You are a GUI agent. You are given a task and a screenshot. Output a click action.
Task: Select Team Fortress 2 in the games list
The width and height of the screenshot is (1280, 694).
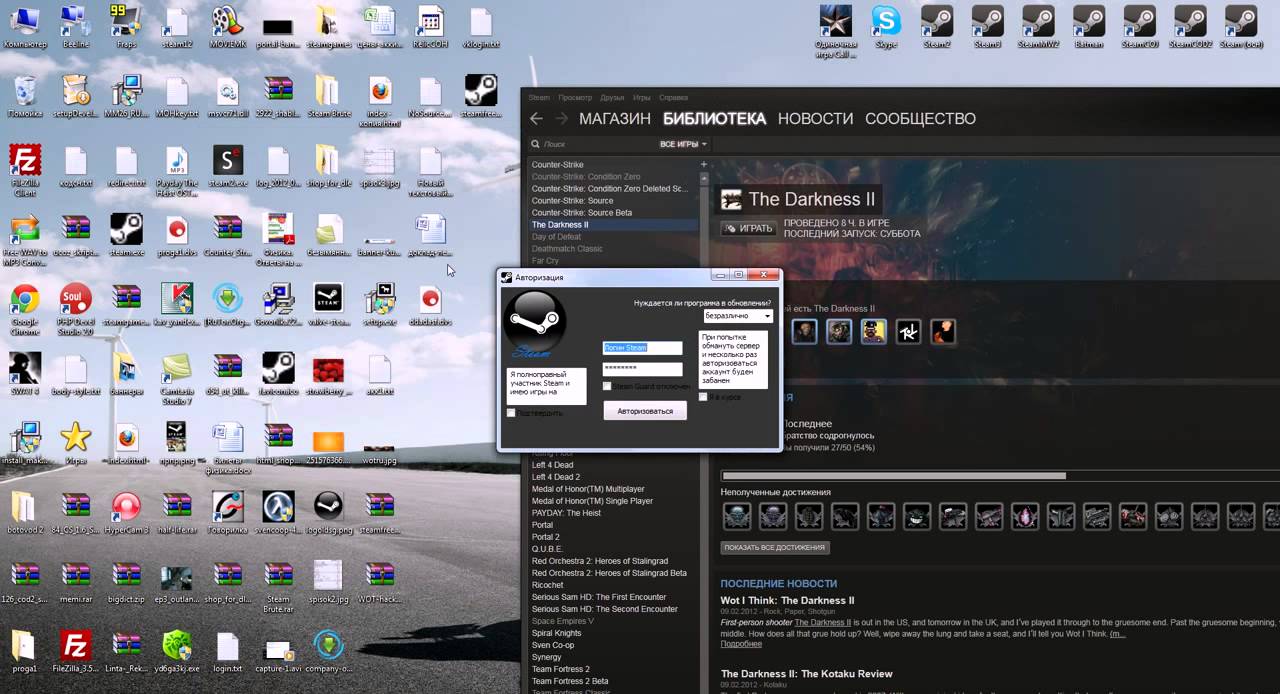coord(561,669)
